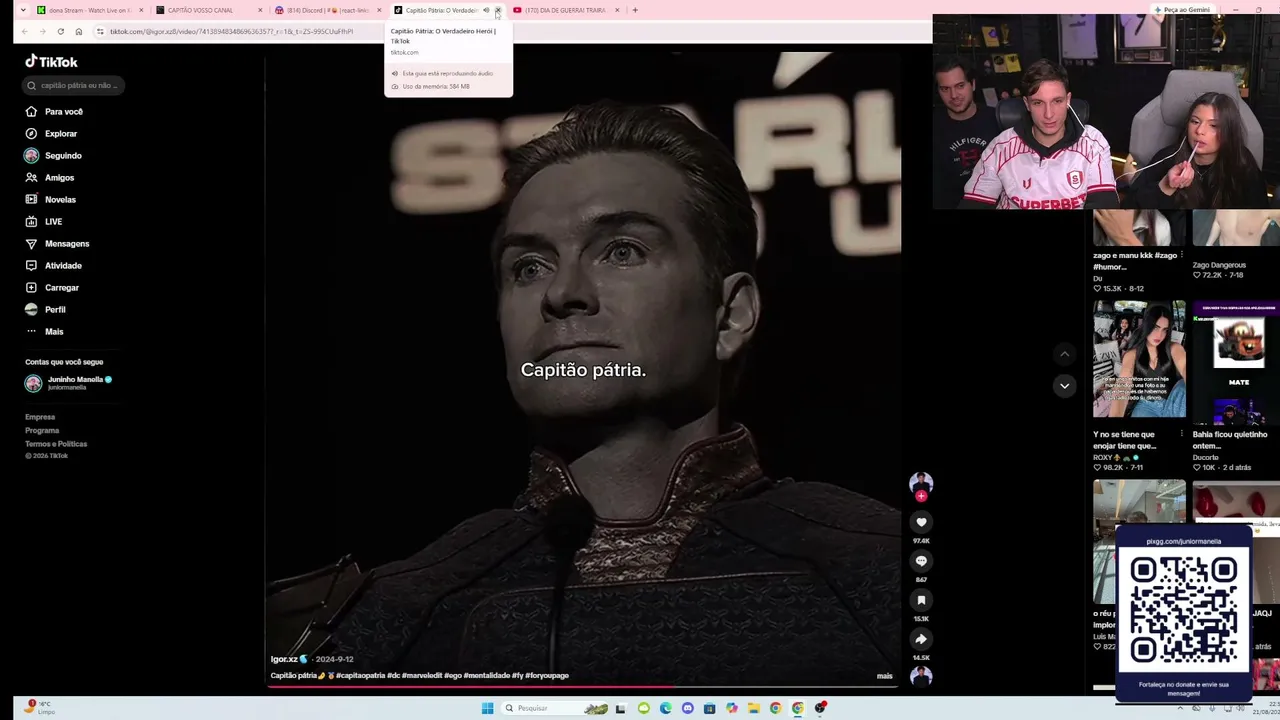
Task: Click the #marveledit hashtag
Action: tap(421, 676)
